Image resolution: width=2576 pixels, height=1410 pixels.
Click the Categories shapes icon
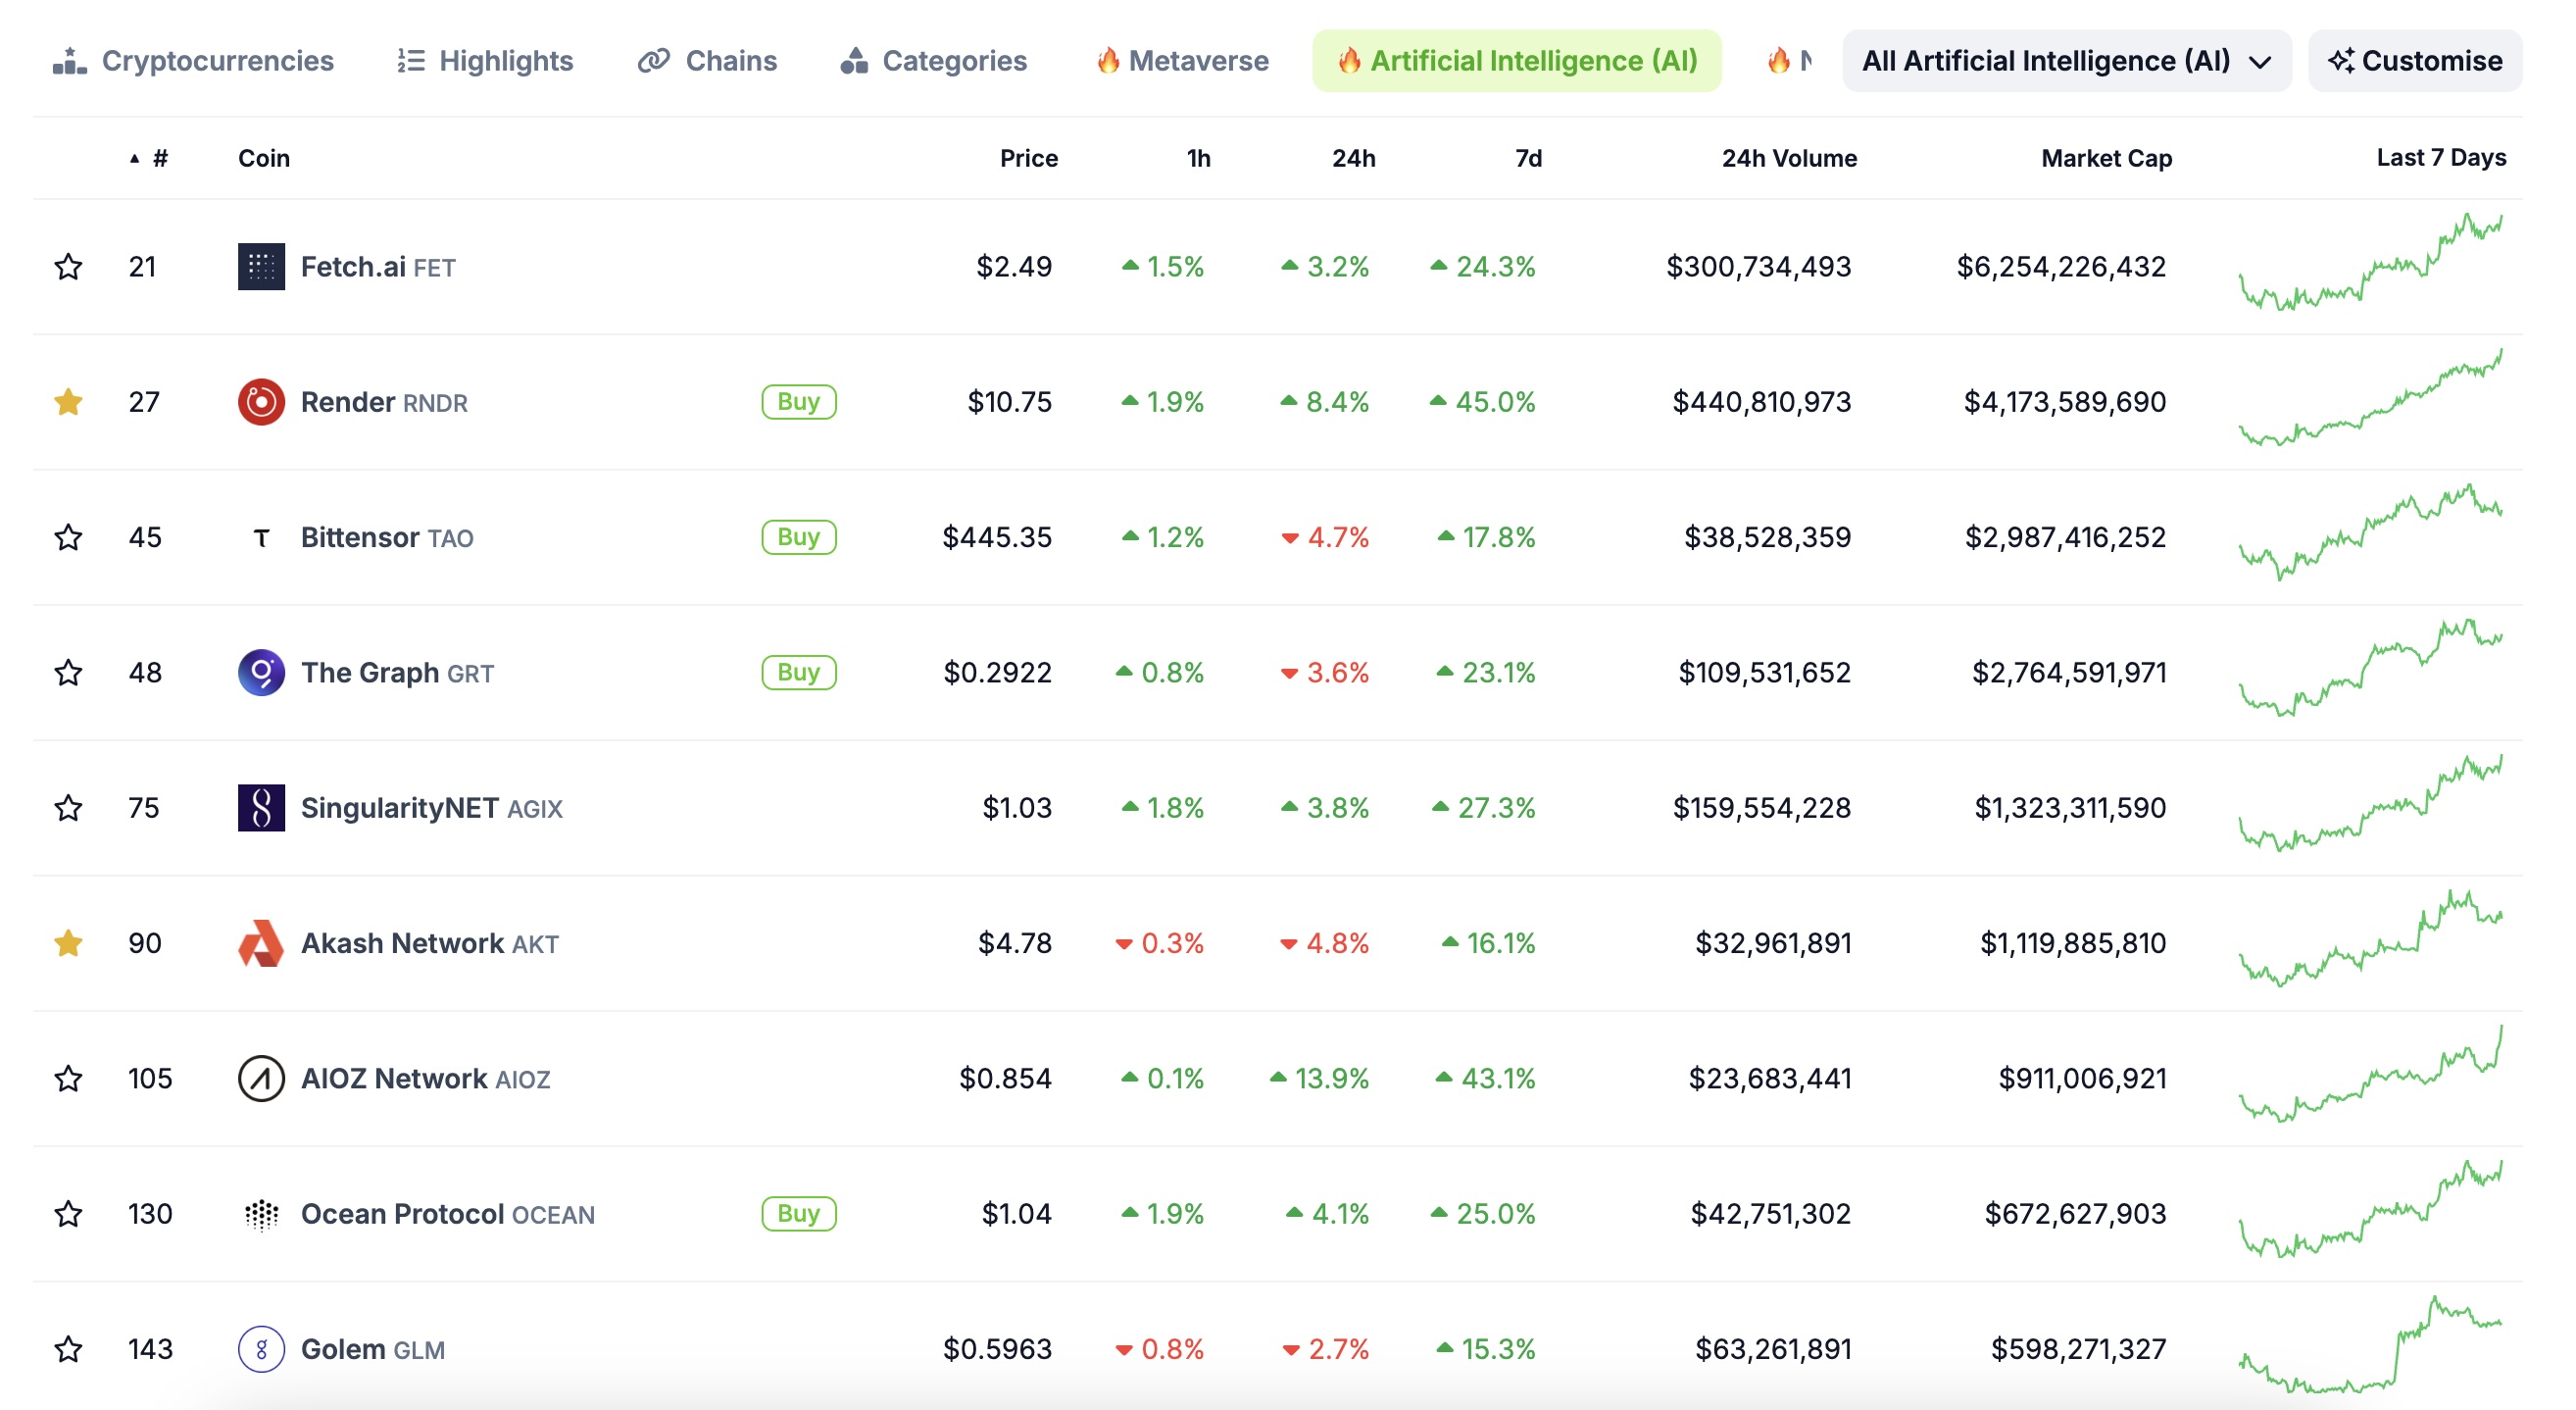853,61
